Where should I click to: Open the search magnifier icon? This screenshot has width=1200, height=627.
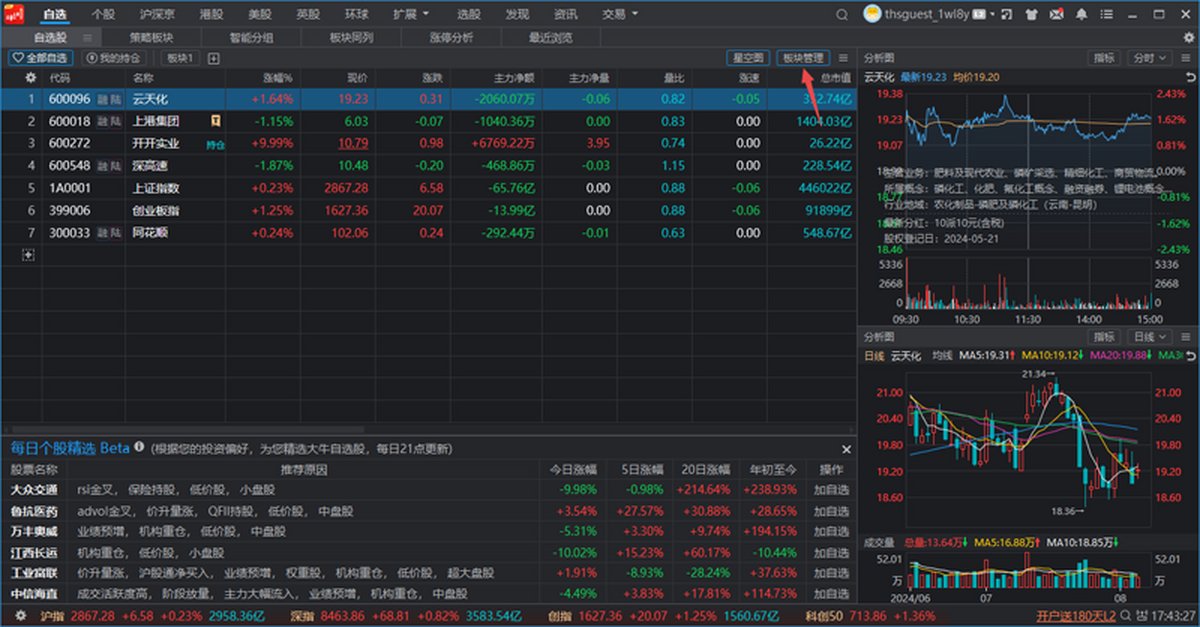tap(844, 14)
